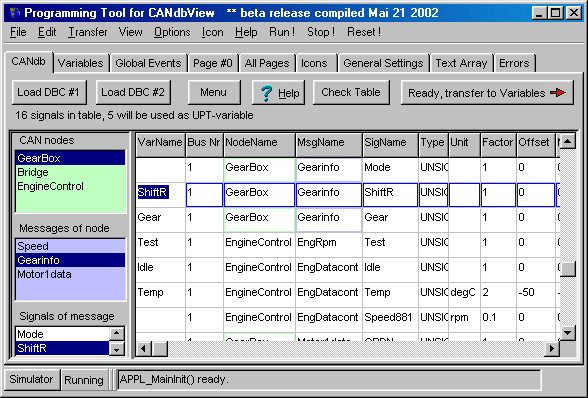Click the SigName column header
Viewport: 588px width, 398px height.
tap(390, 145)
